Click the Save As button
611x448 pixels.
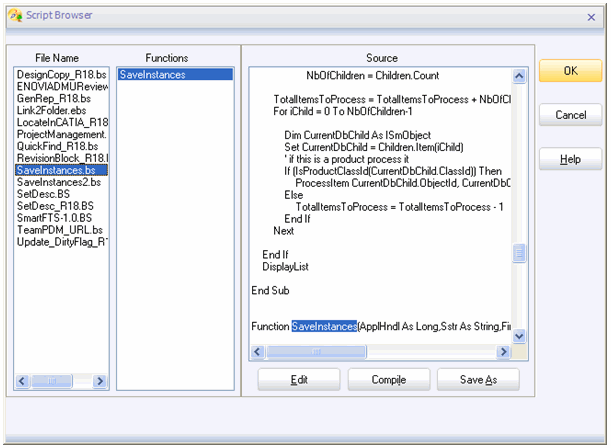pyautogui.click(x=478, y=380)
